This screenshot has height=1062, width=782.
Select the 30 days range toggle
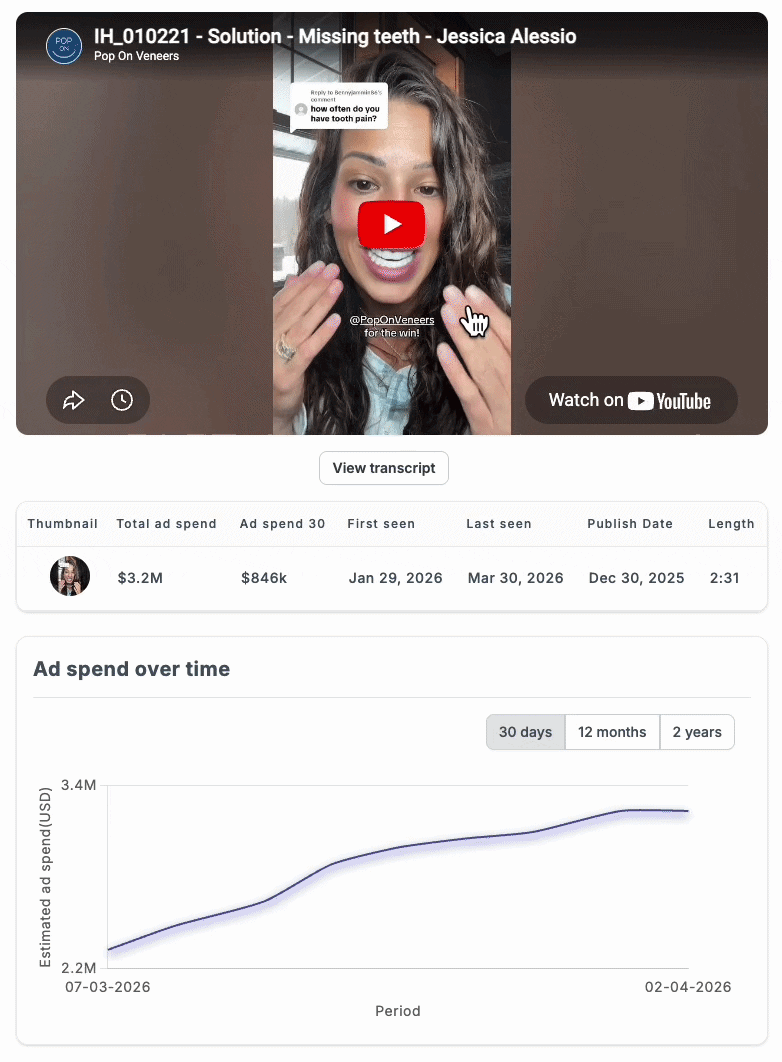click(x=525, y=732)
